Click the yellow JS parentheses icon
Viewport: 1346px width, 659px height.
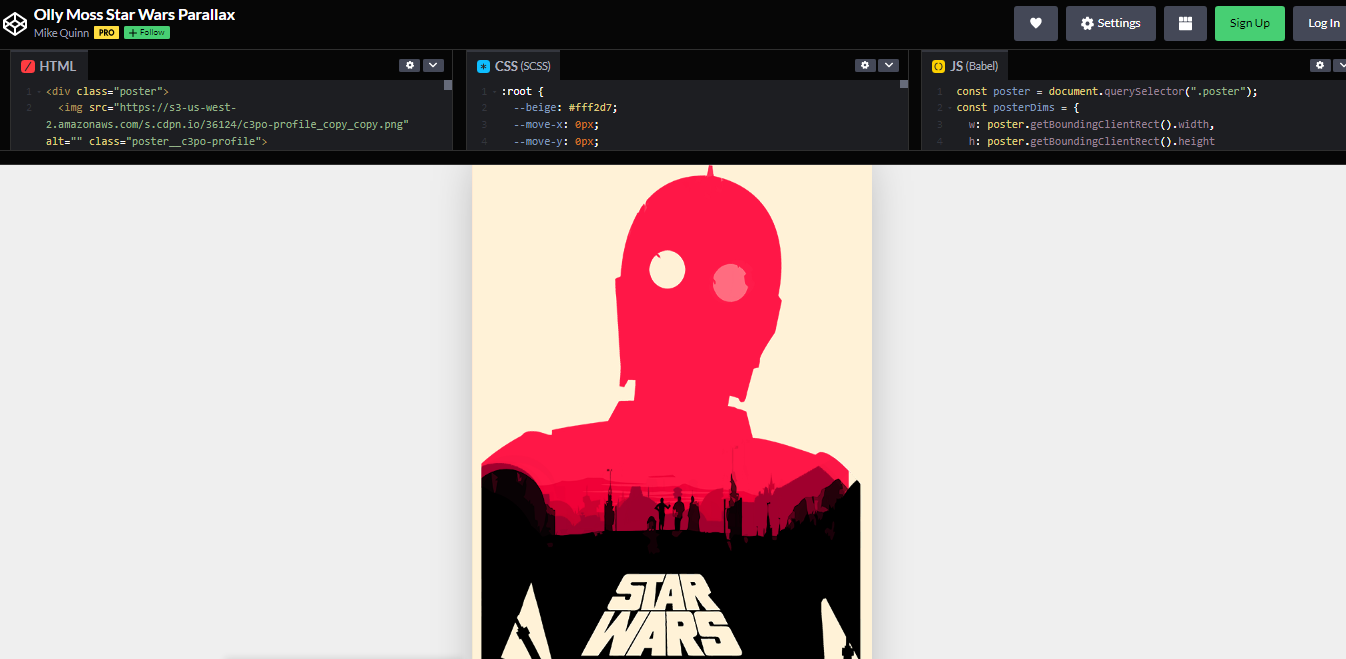(938, 66)
